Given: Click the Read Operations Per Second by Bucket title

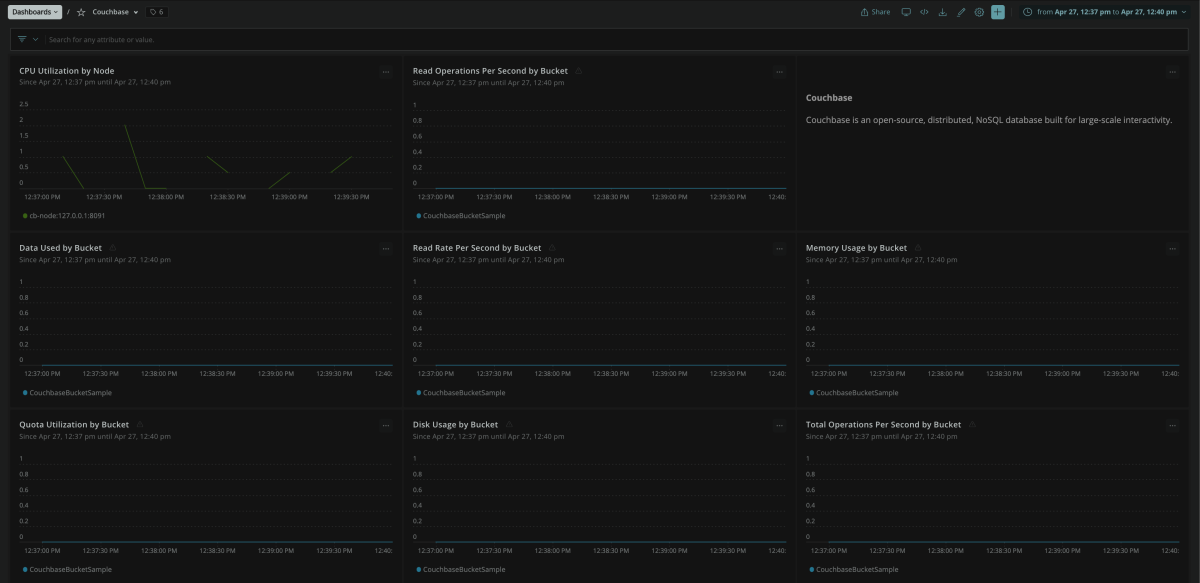Looking at the screenshot, I should [490, 71].
